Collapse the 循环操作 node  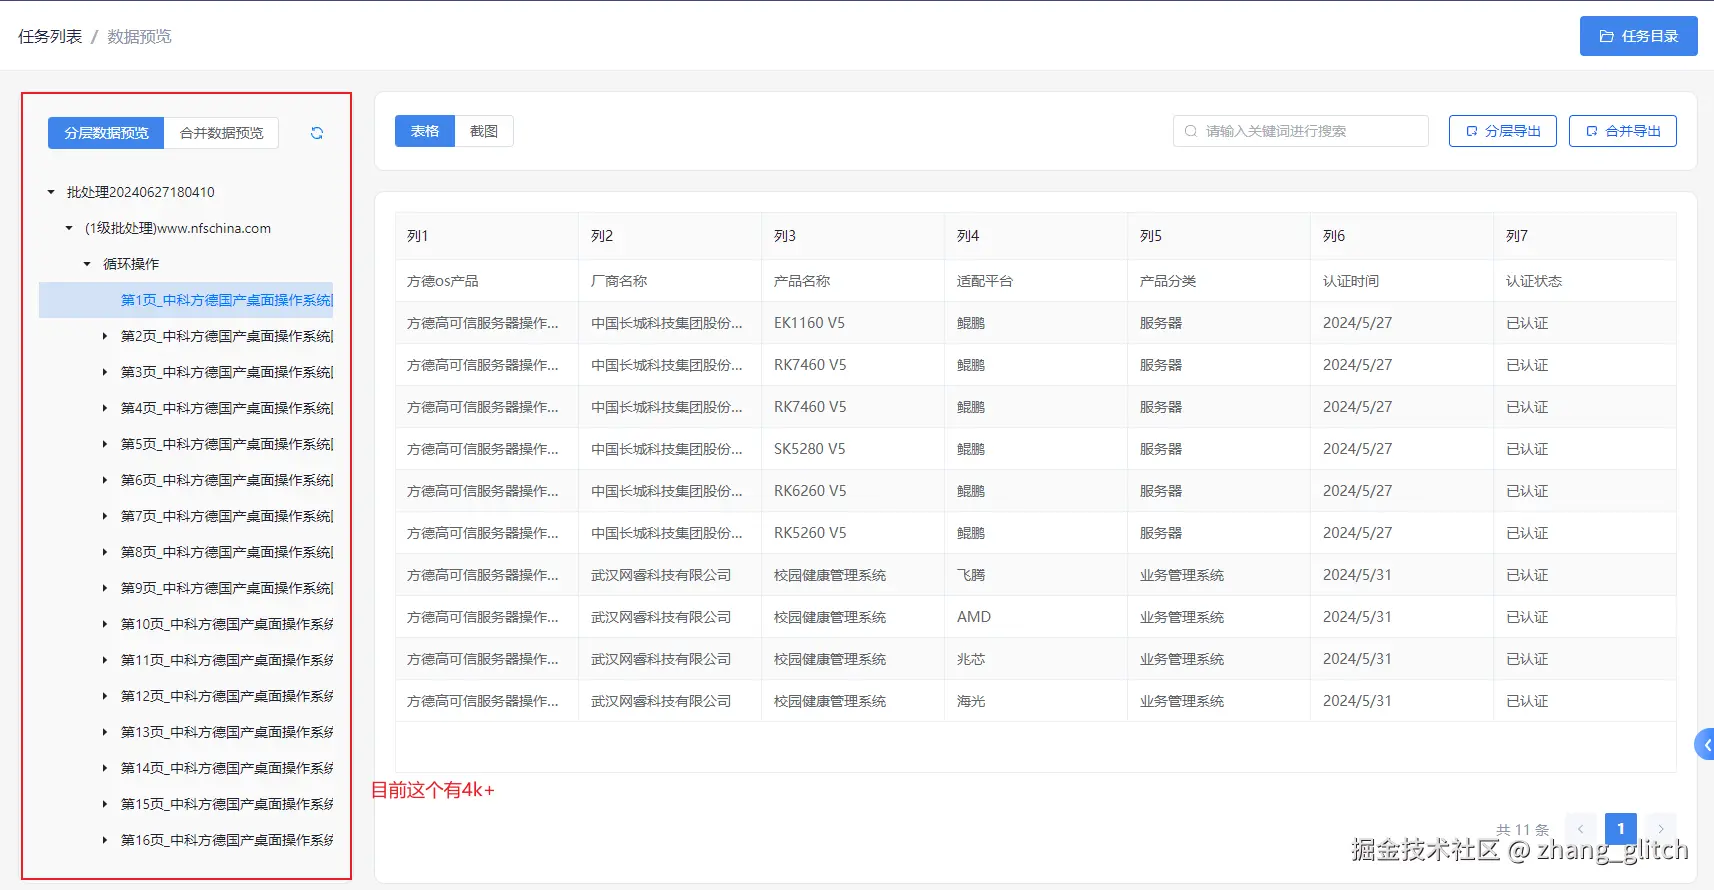click(x=87, y=264)
